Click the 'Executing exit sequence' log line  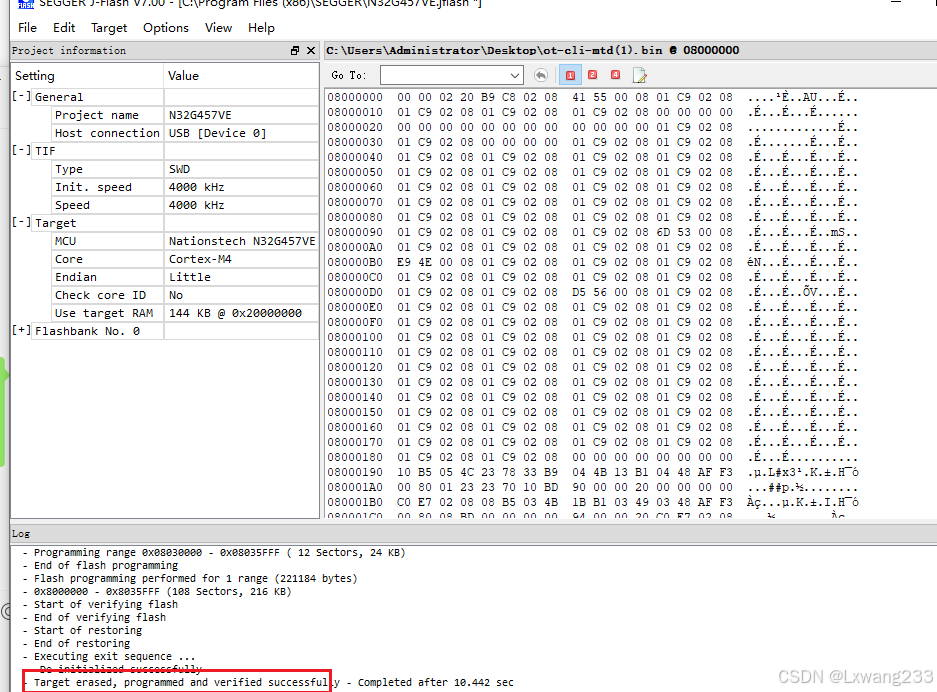pos(115,656)
